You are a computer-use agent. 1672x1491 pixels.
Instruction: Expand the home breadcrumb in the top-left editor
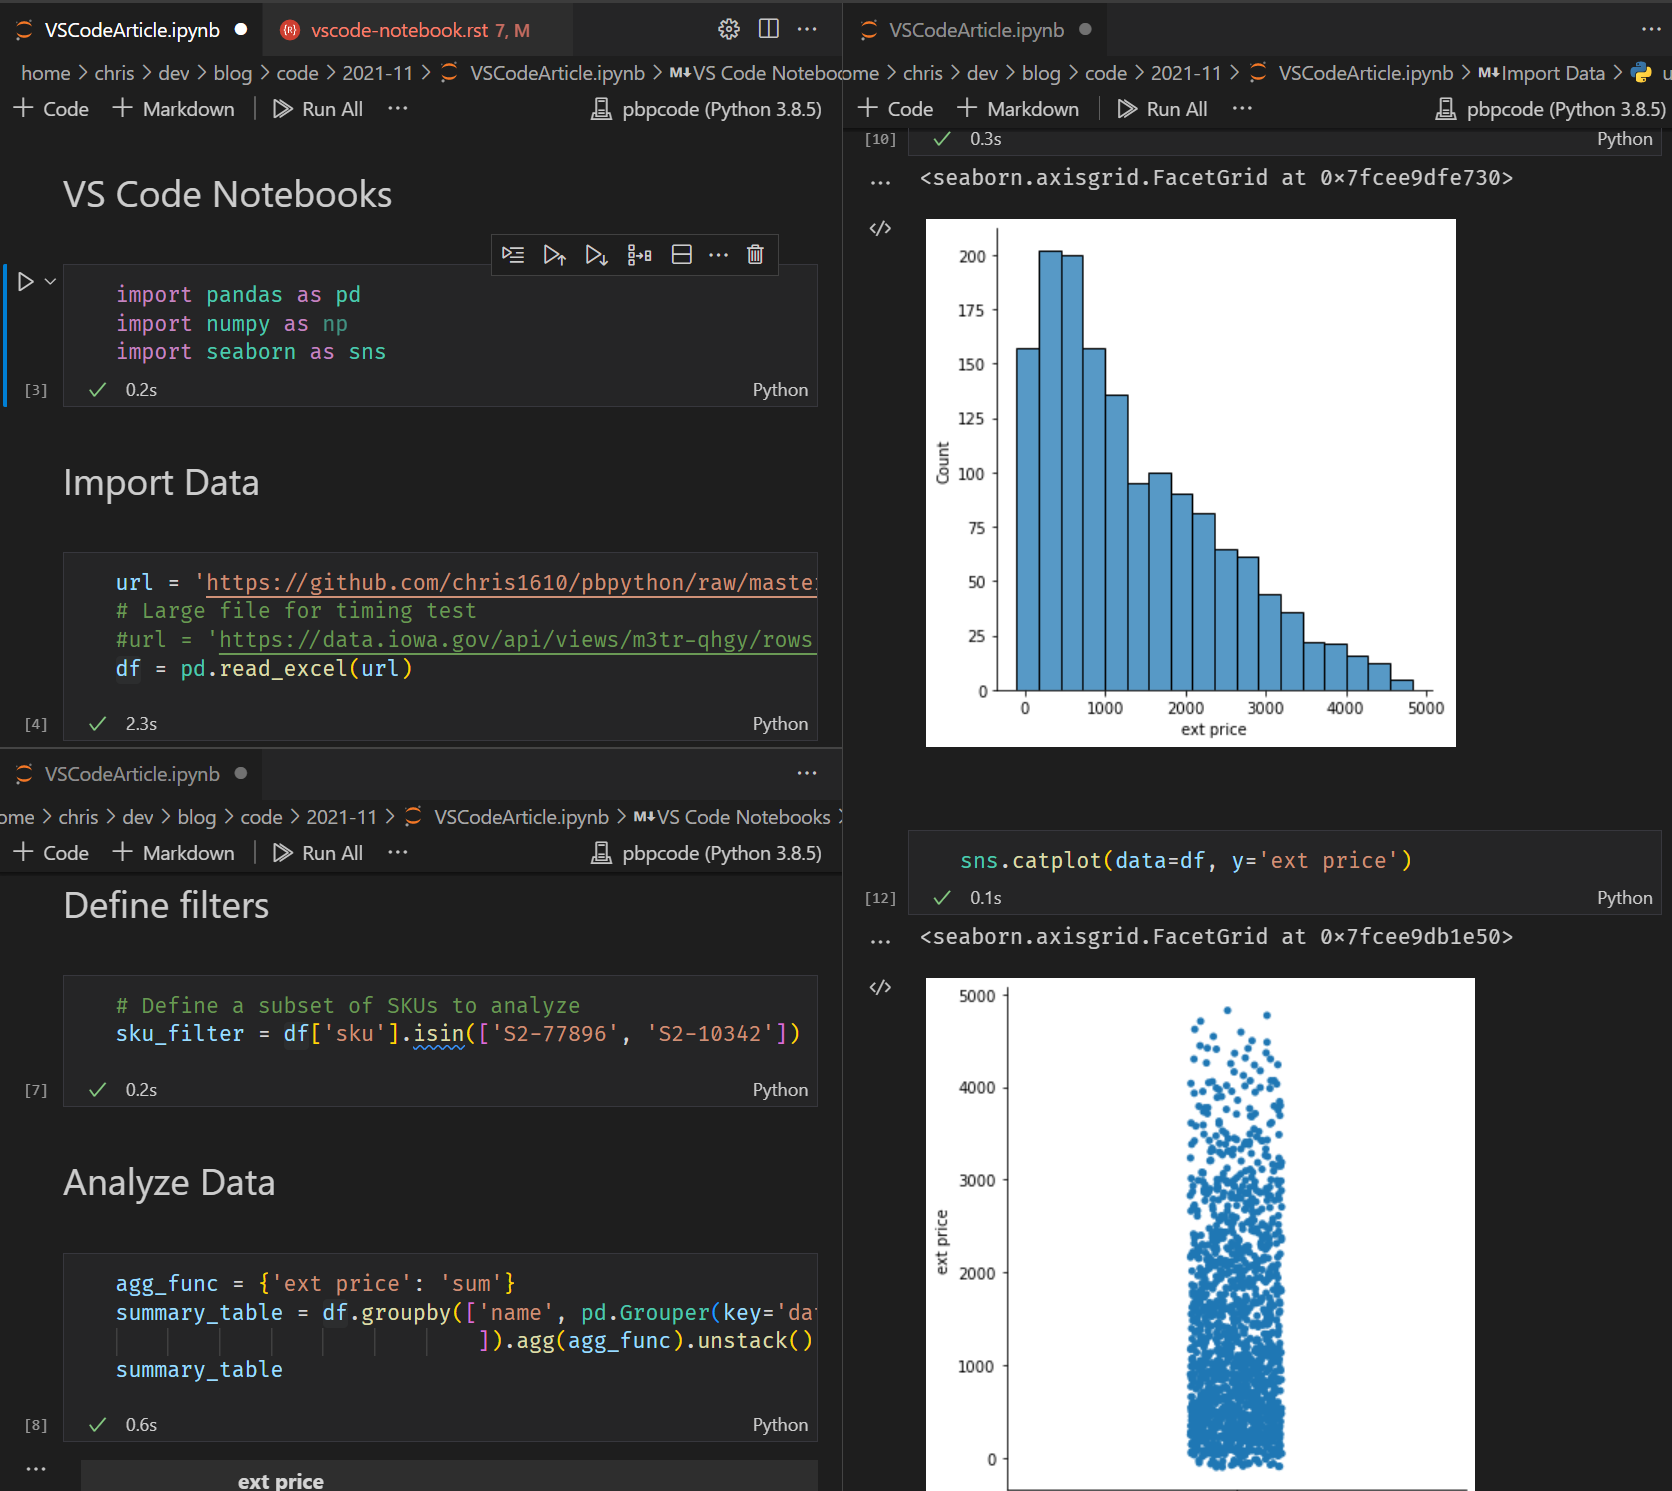[45, 72]
